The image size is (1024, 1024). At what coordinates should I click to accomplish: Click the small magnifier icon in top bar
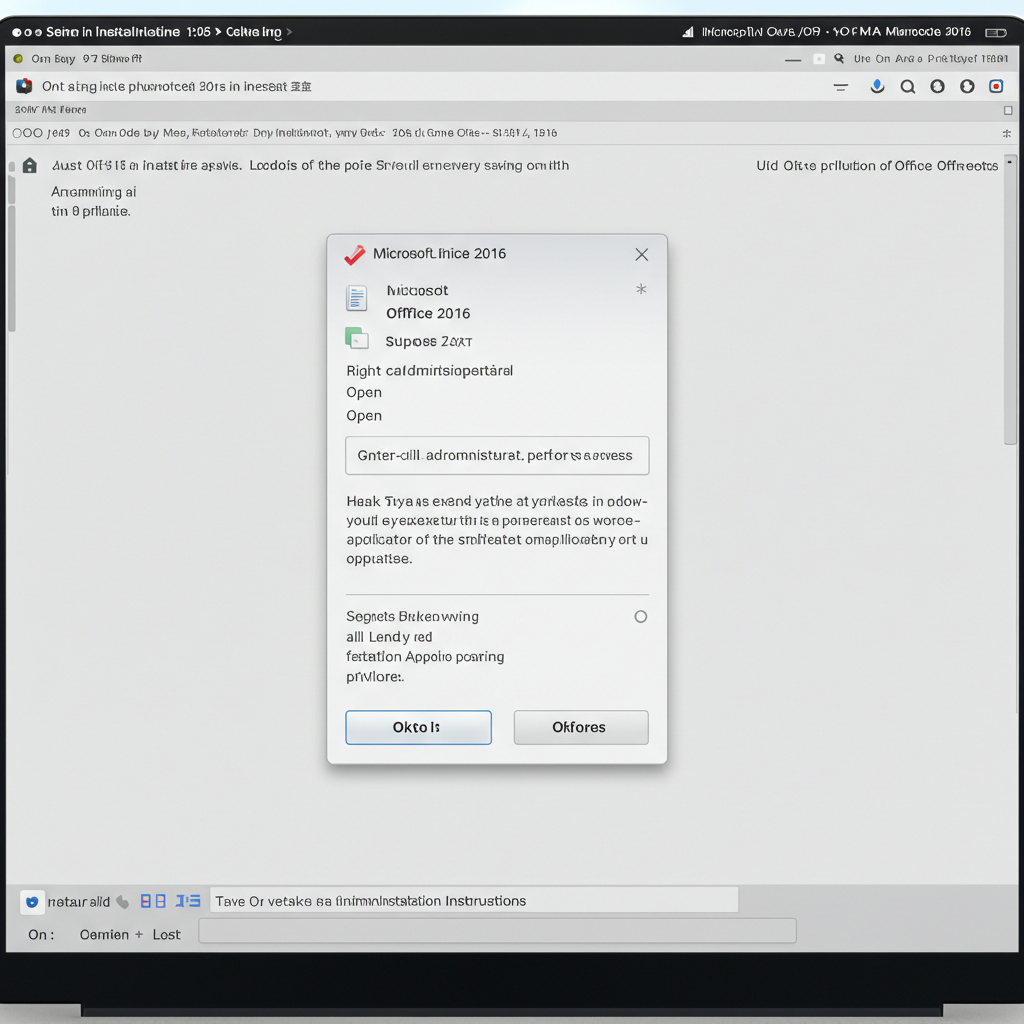pos(839,58)
